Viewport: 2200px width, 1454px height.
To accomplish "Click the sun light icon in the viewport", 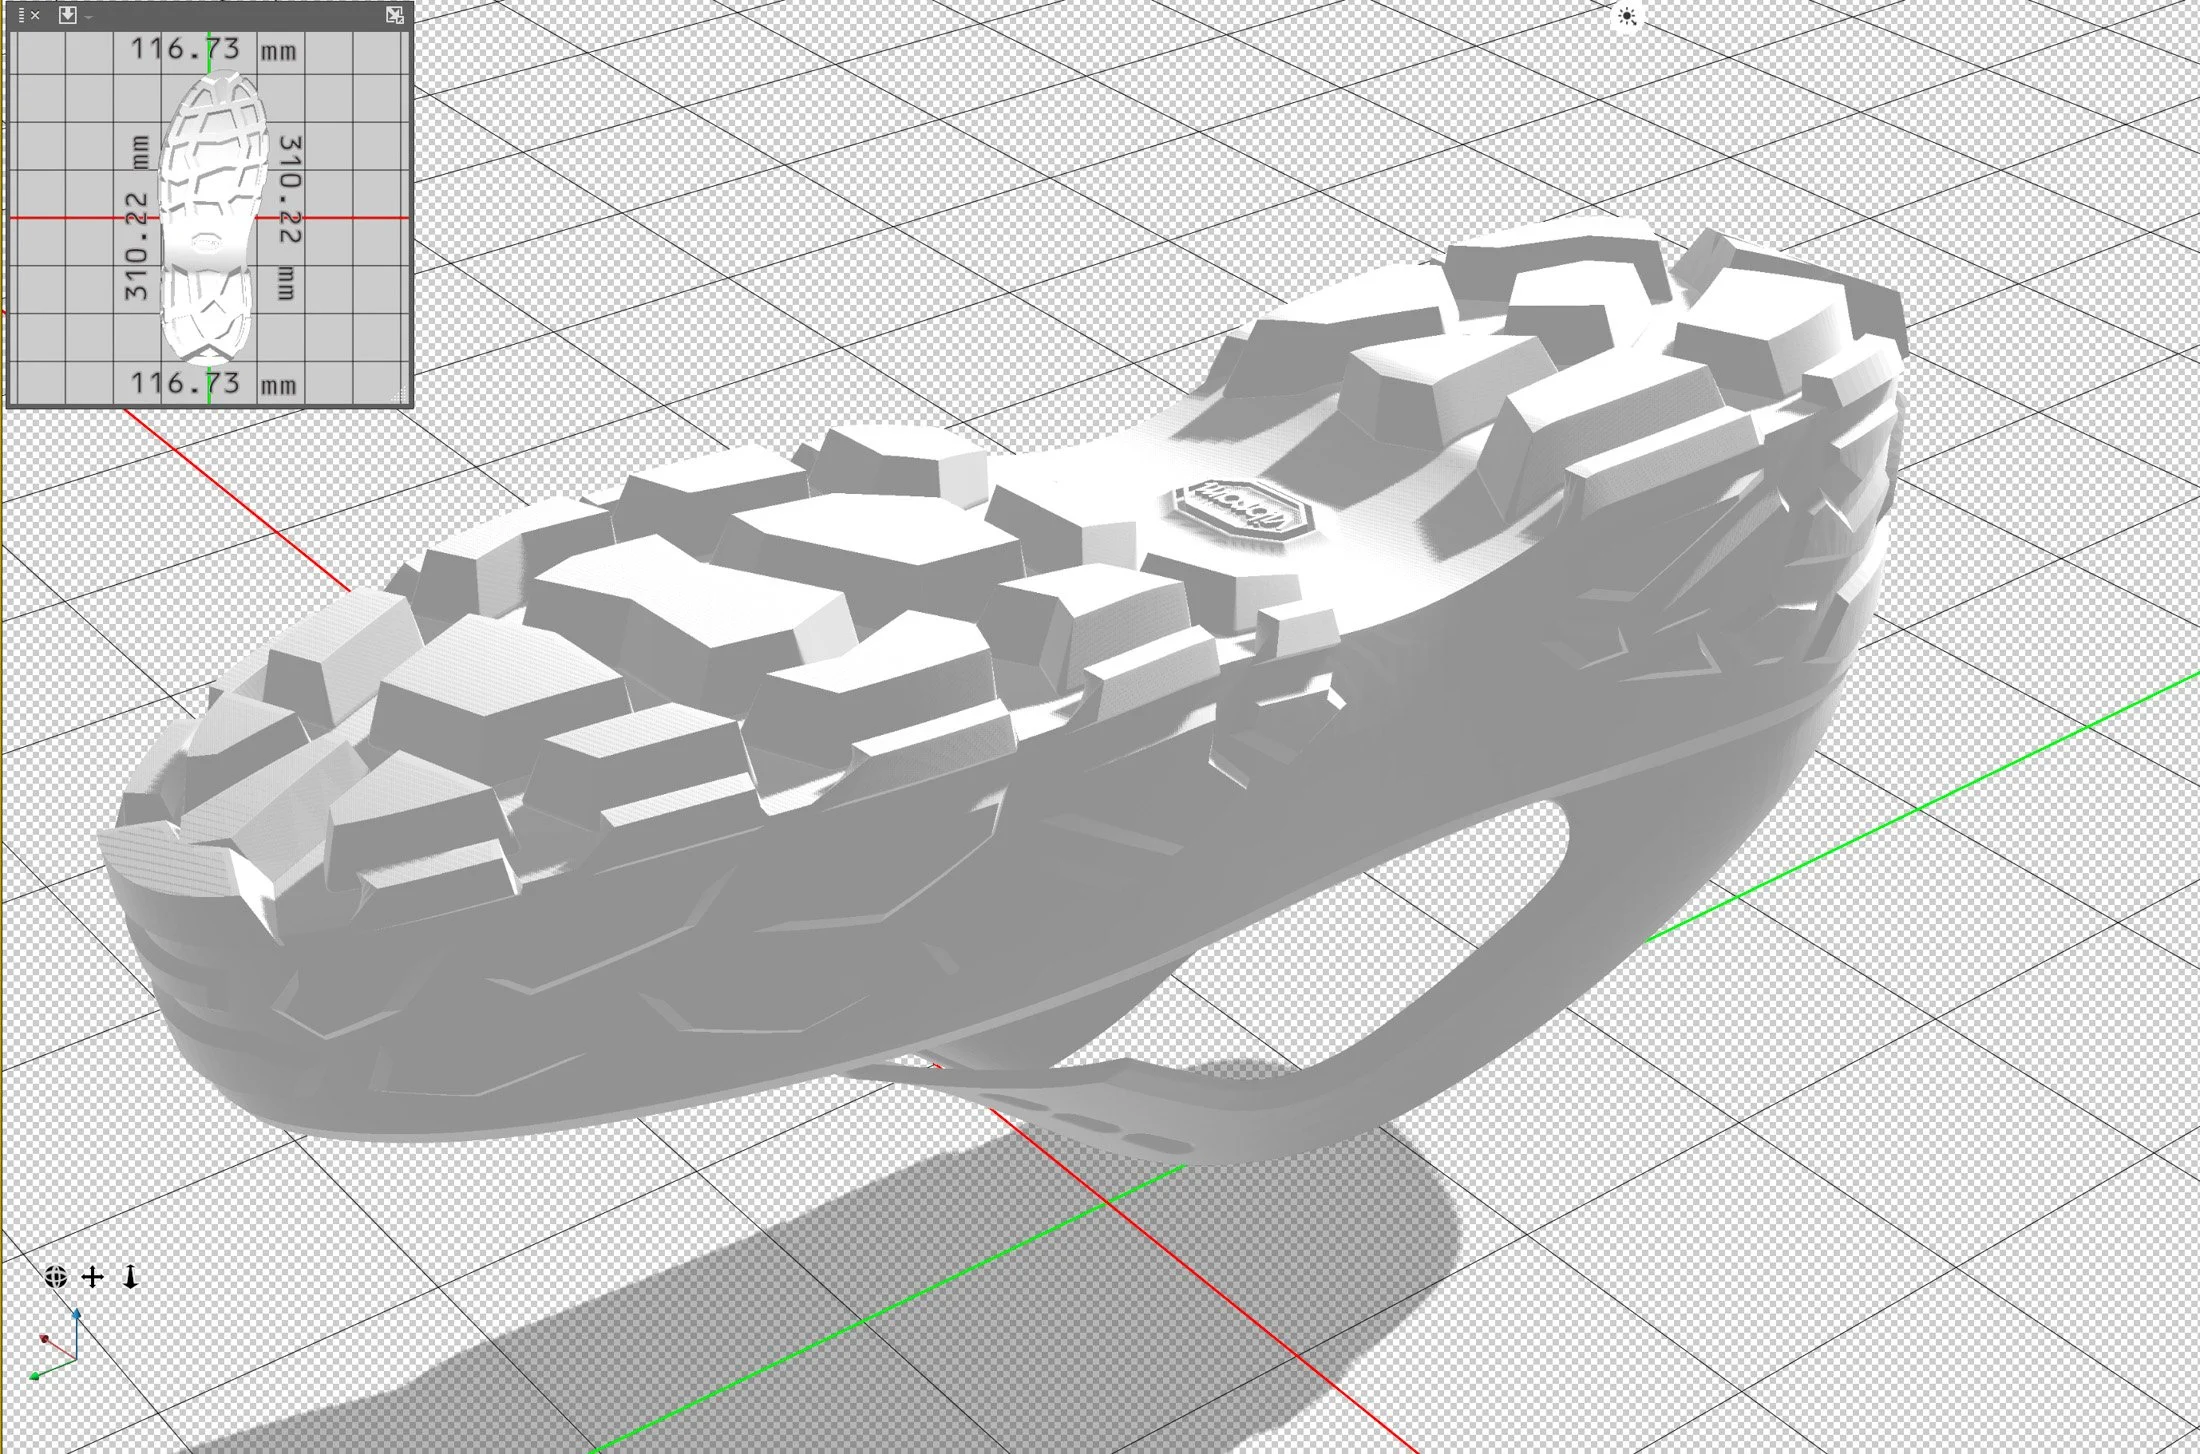I will point(1627,16).
